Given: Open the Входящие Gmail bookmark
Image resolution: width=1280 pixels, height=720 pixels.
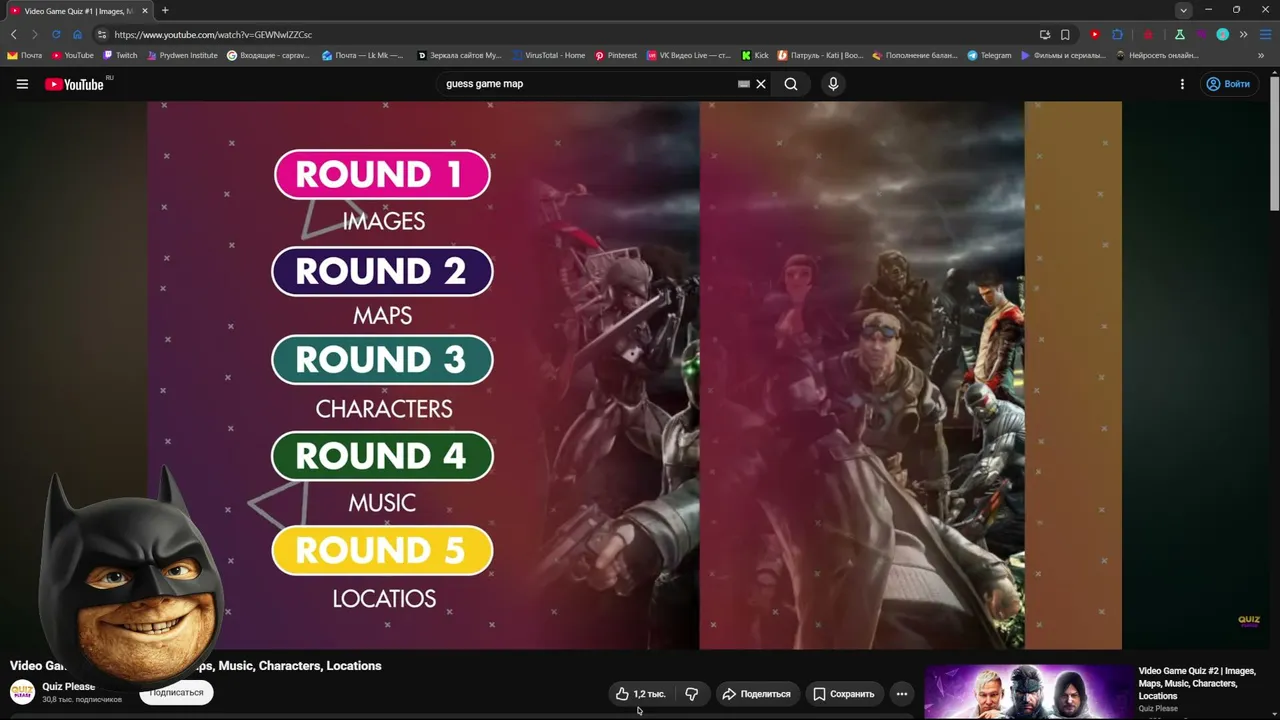Looking at the screenshot, I should point(268,55).
